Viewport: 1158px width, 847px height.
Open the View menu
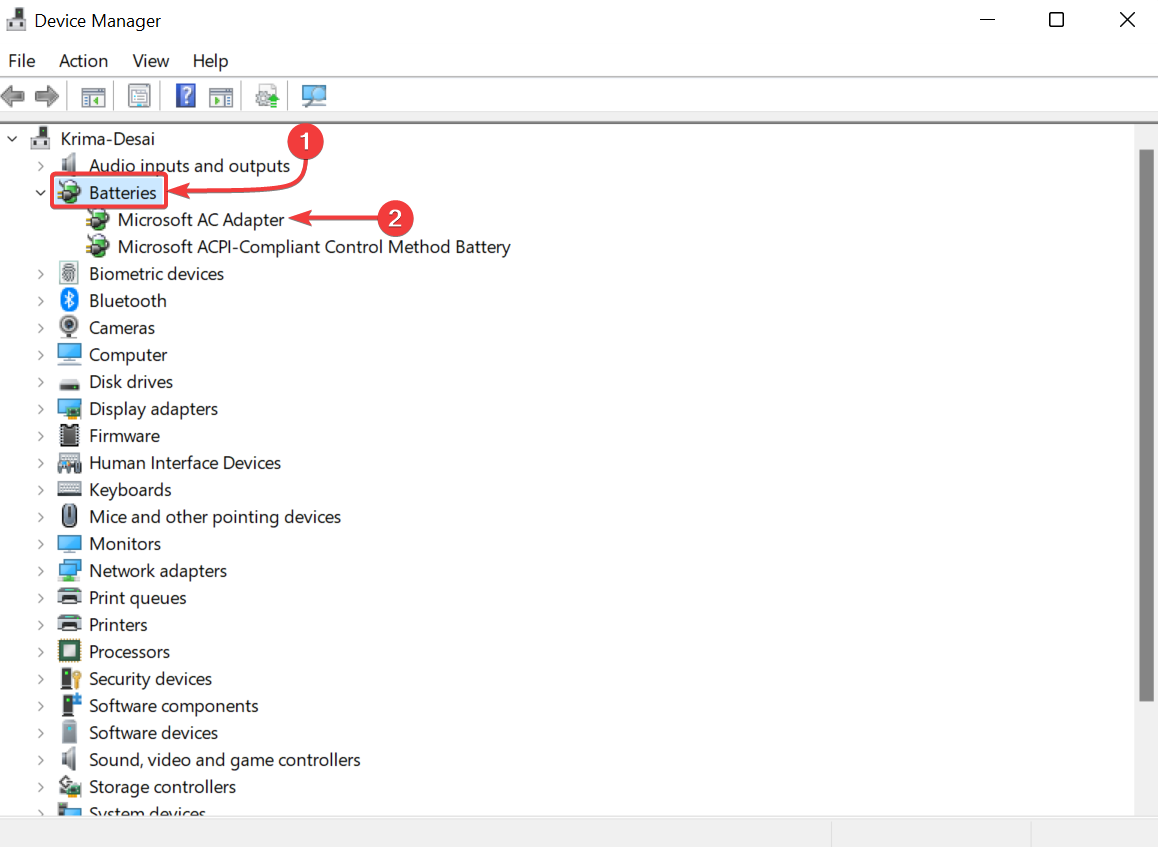151,61
